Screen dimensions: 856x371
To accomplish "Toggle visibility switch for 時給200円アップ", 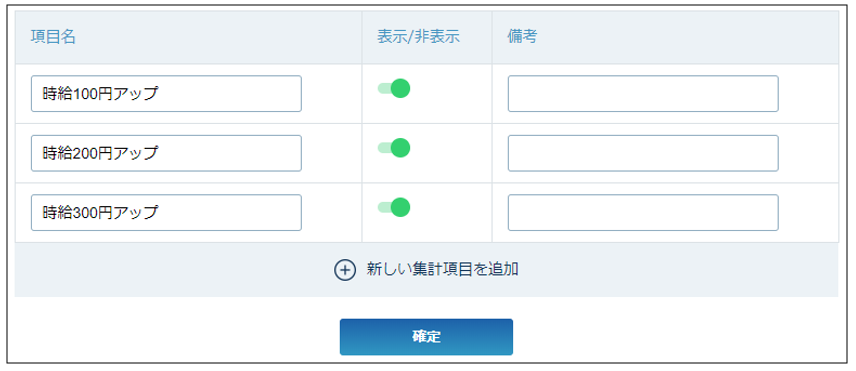I will [x=394, y=148].
